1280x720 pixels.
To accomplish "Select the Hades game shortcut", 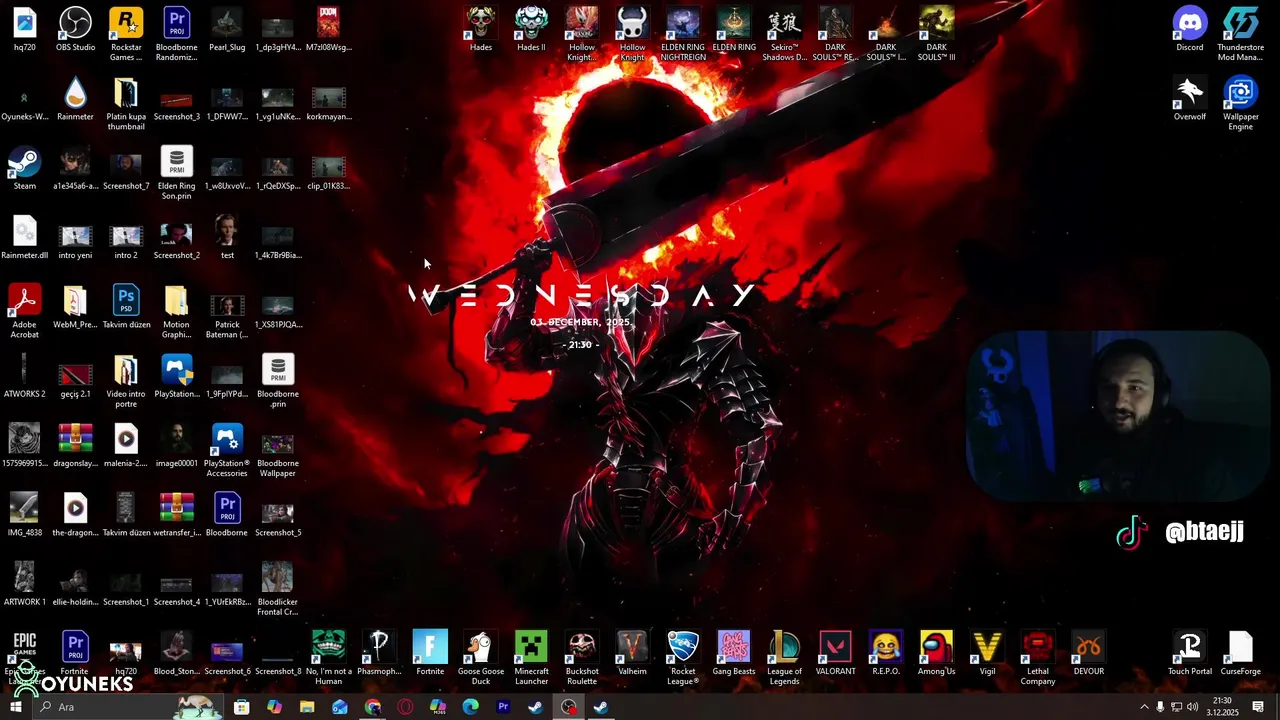I will point(481,30).
